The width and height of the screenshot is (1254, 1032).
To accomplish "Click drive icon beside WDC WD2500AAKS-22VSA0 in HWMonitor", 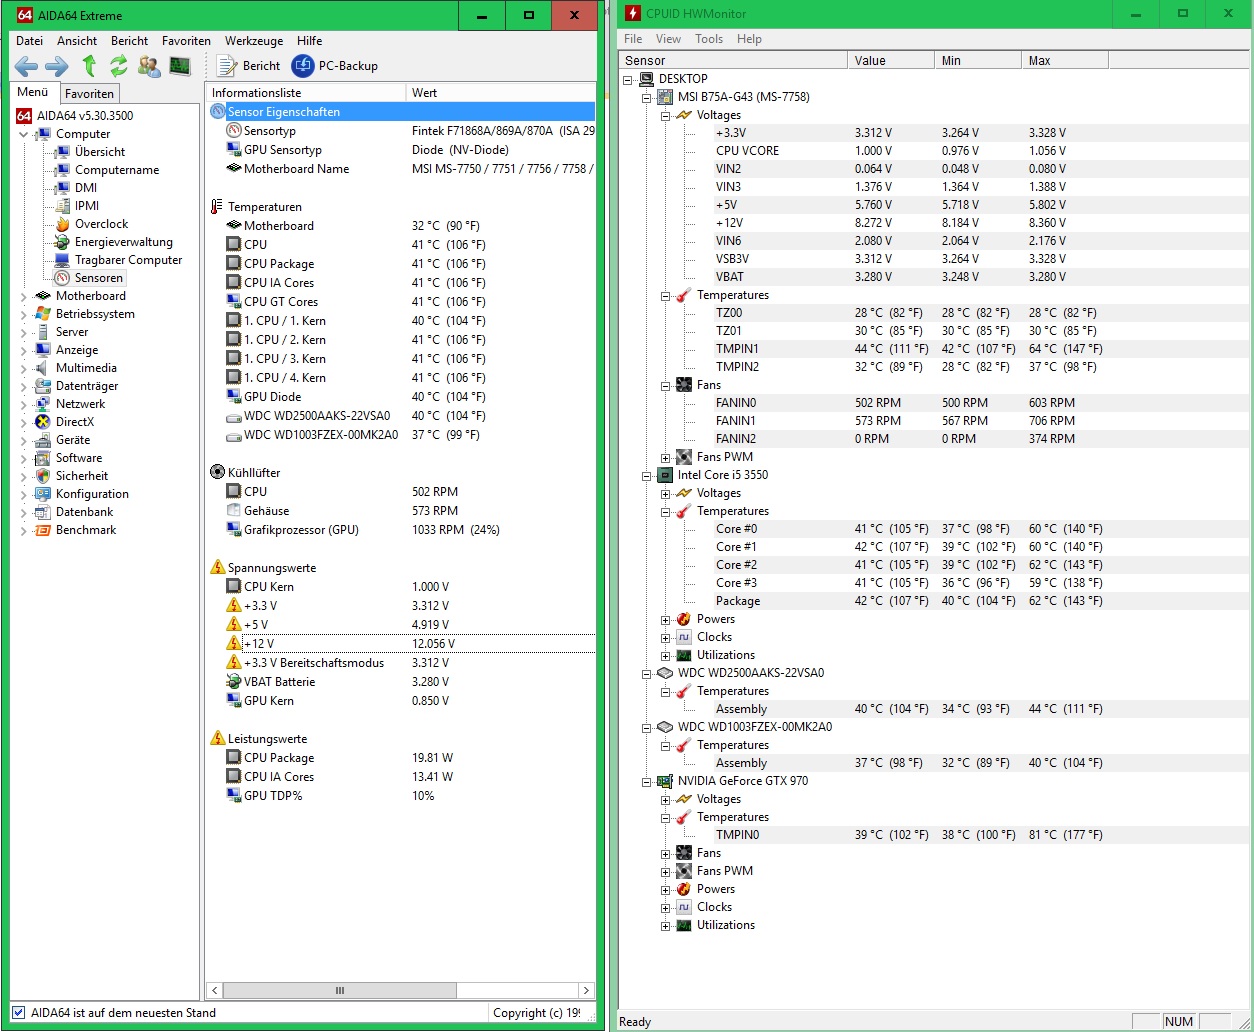I will (x=665, y=673).
